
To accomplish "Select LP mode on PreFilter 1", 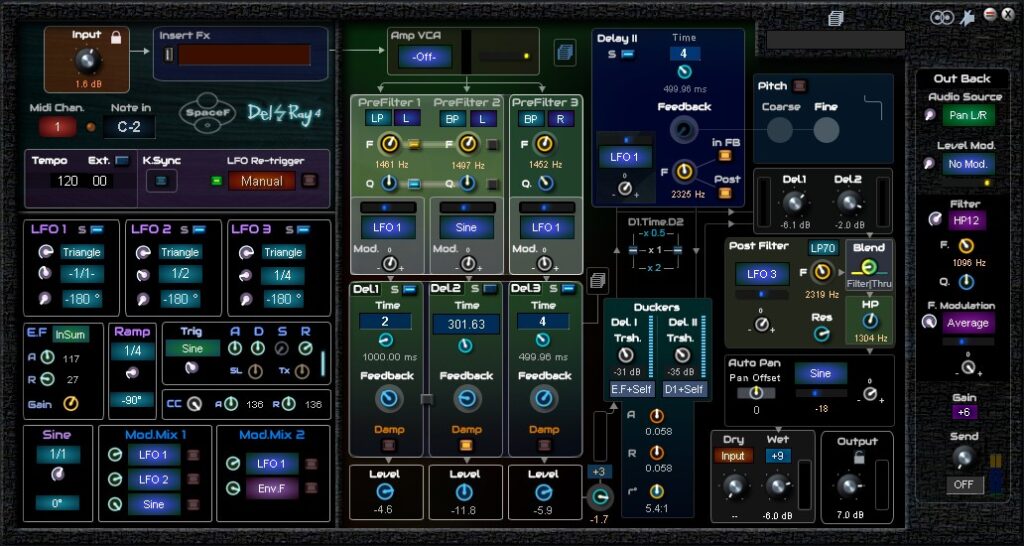I will [378, 118].
